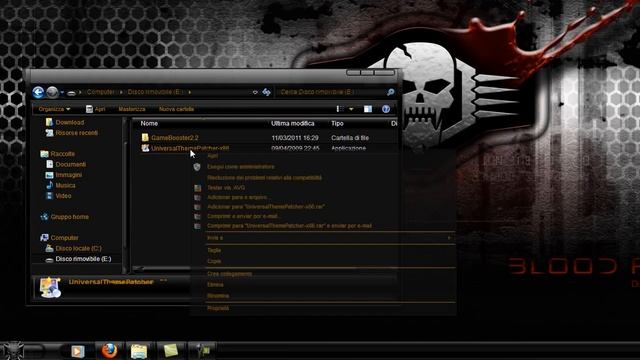Change the view with the view icon
Screen dimensions: 640x360
pos(340,109)
